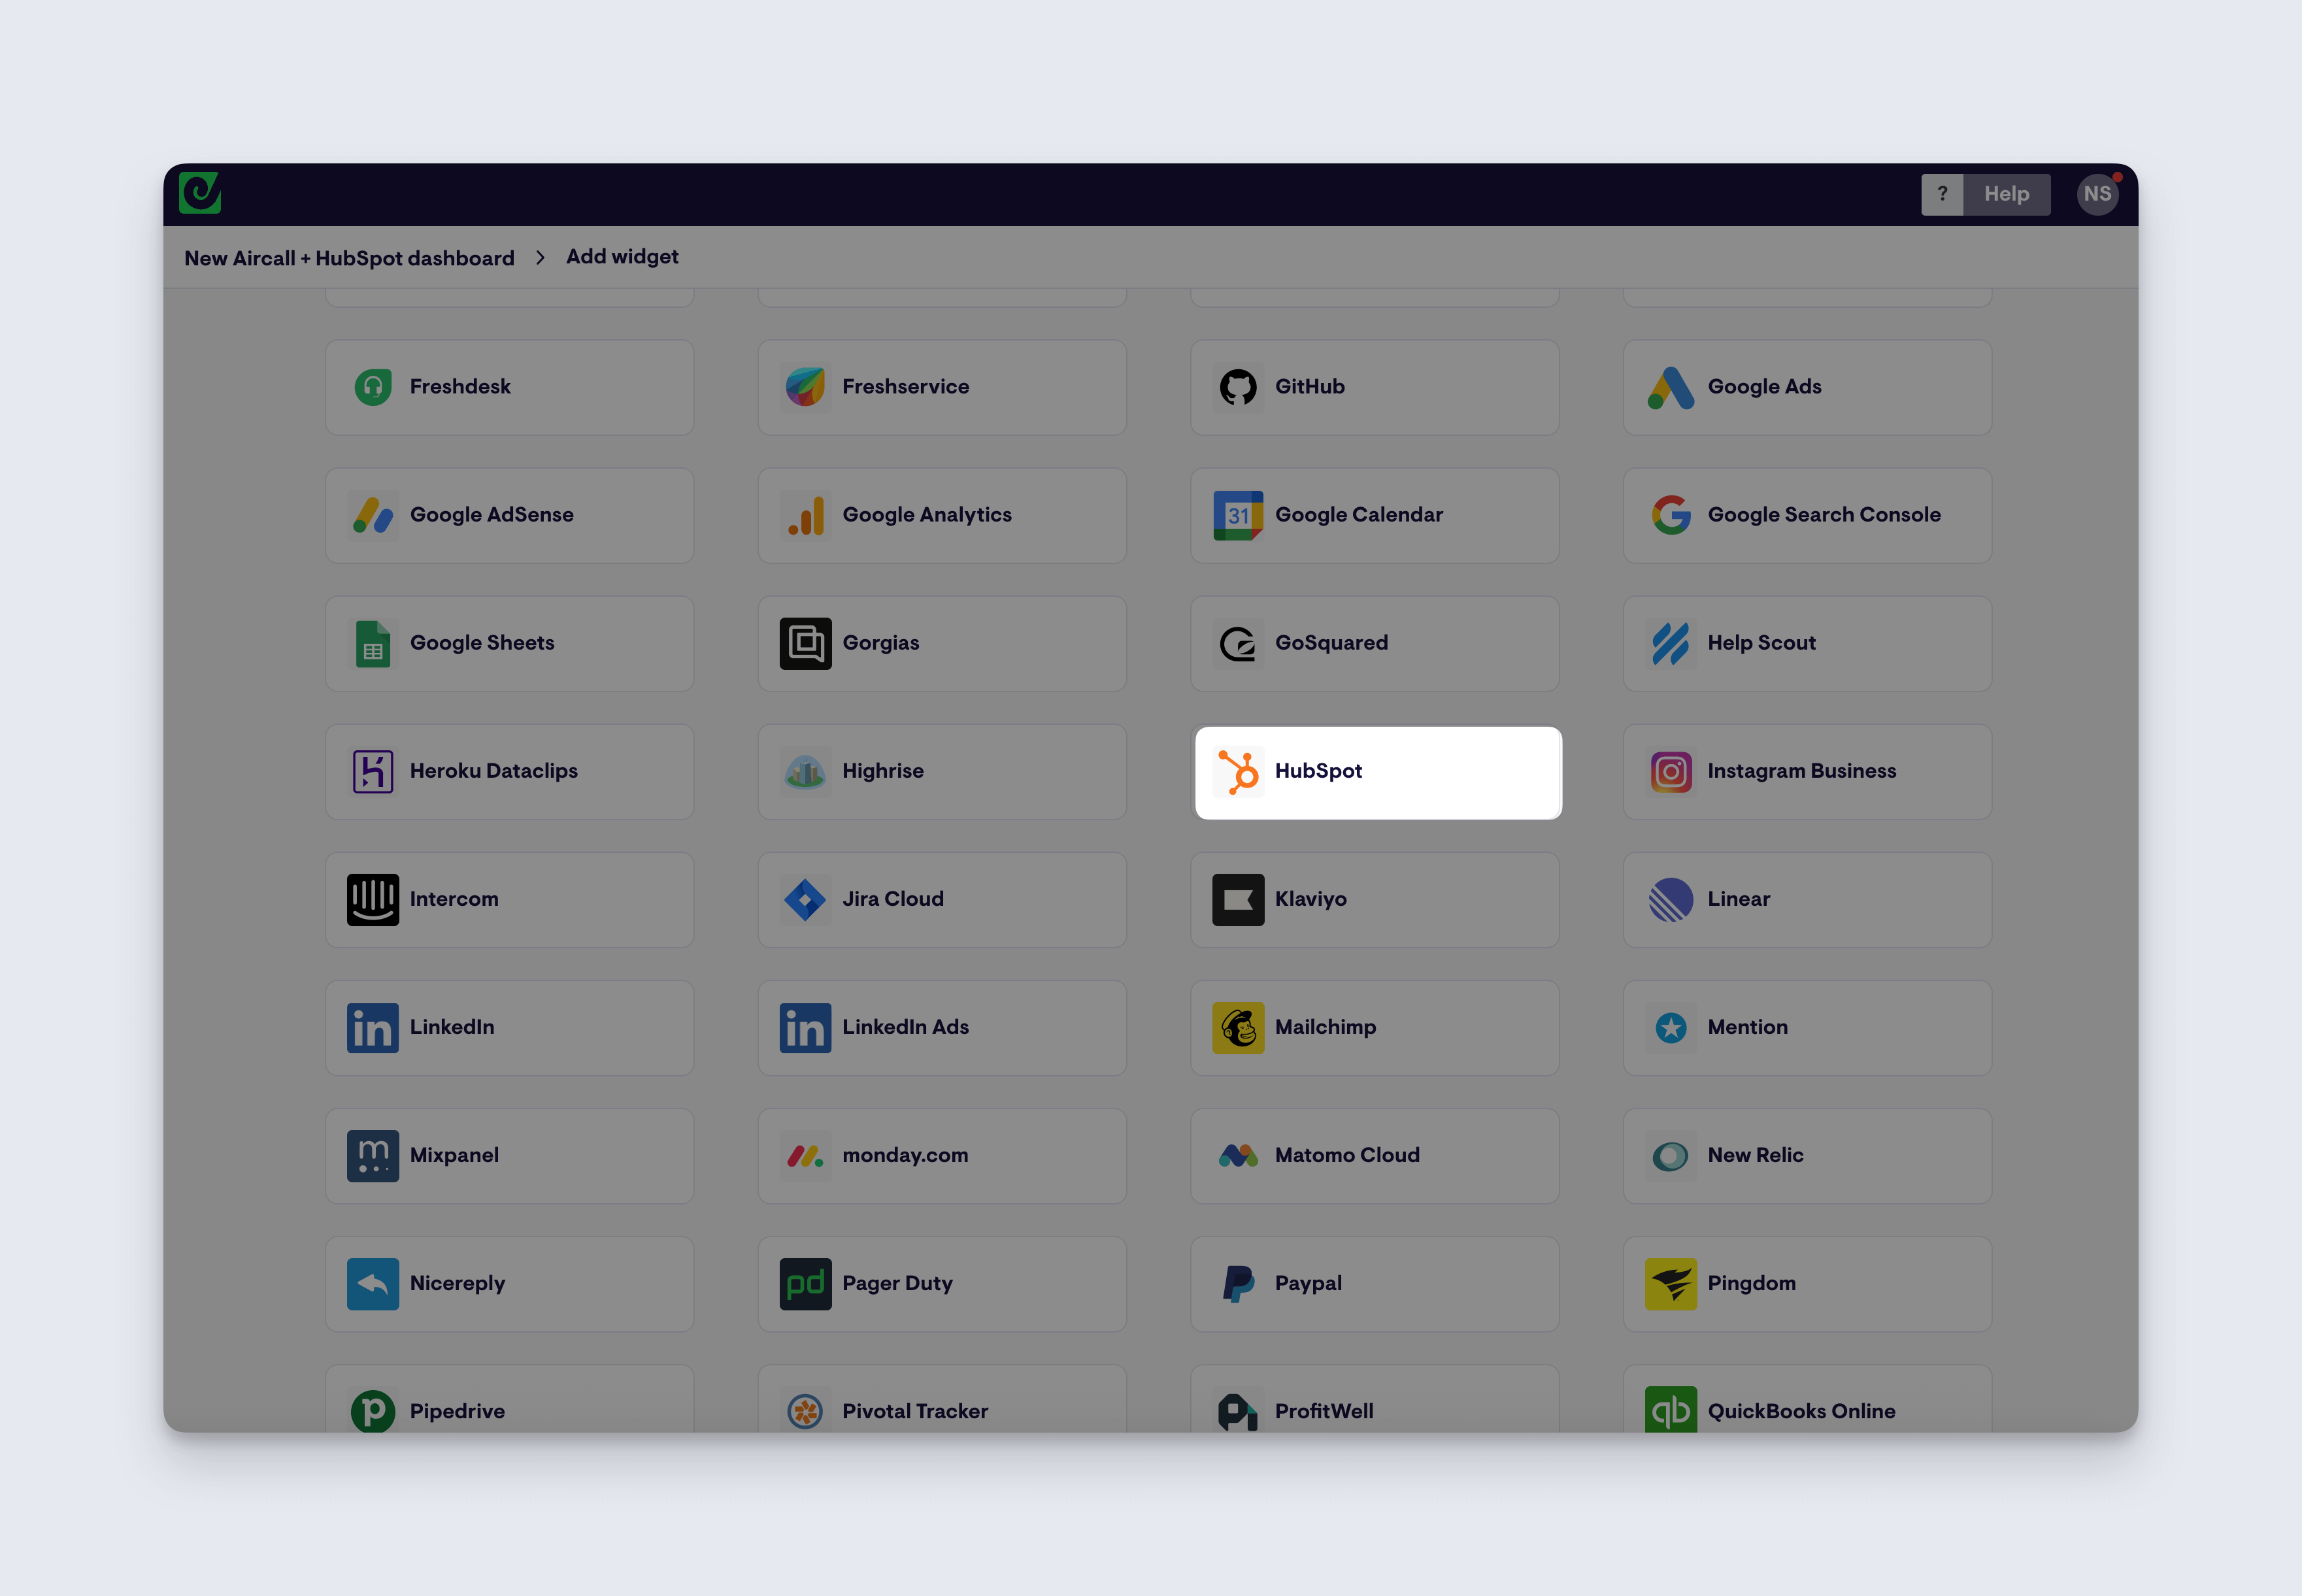Click the HubSpot sprocket icon

pos(1238,771)
